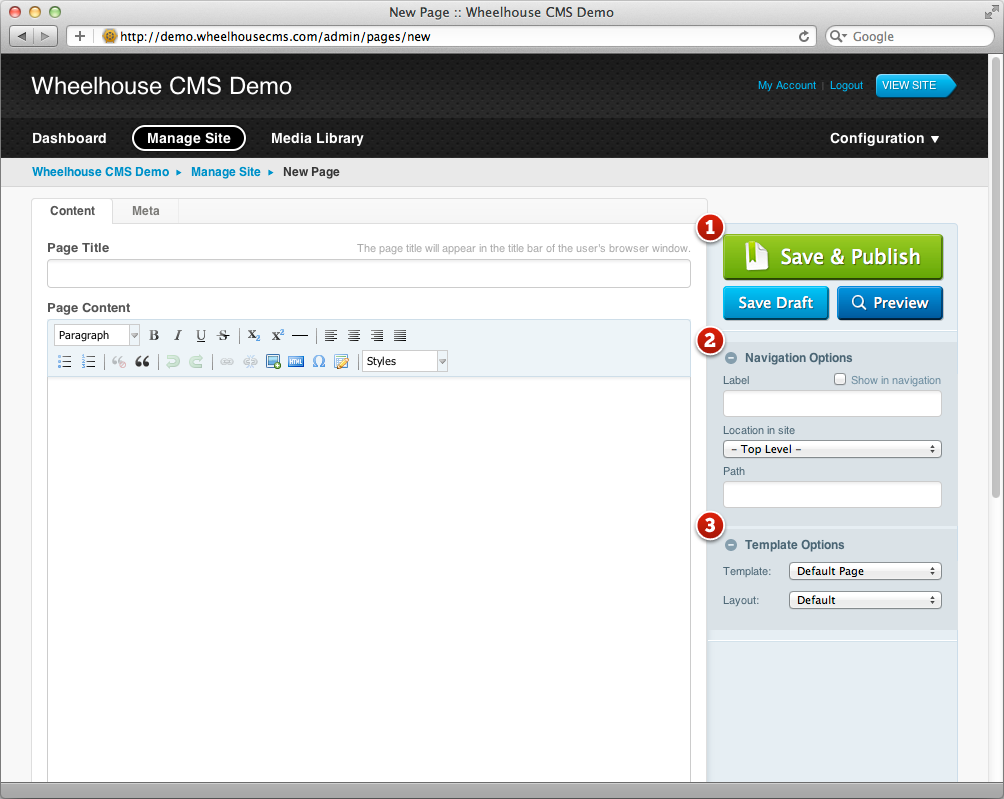
Task: Click the View Site button
Action: [x=915, y=86]
